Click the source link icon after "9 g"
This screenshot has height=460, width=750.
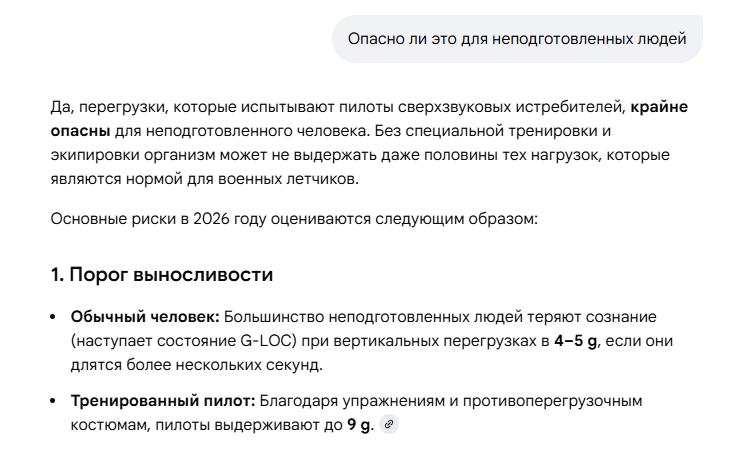pyautogui.click(x=390, y=425)
